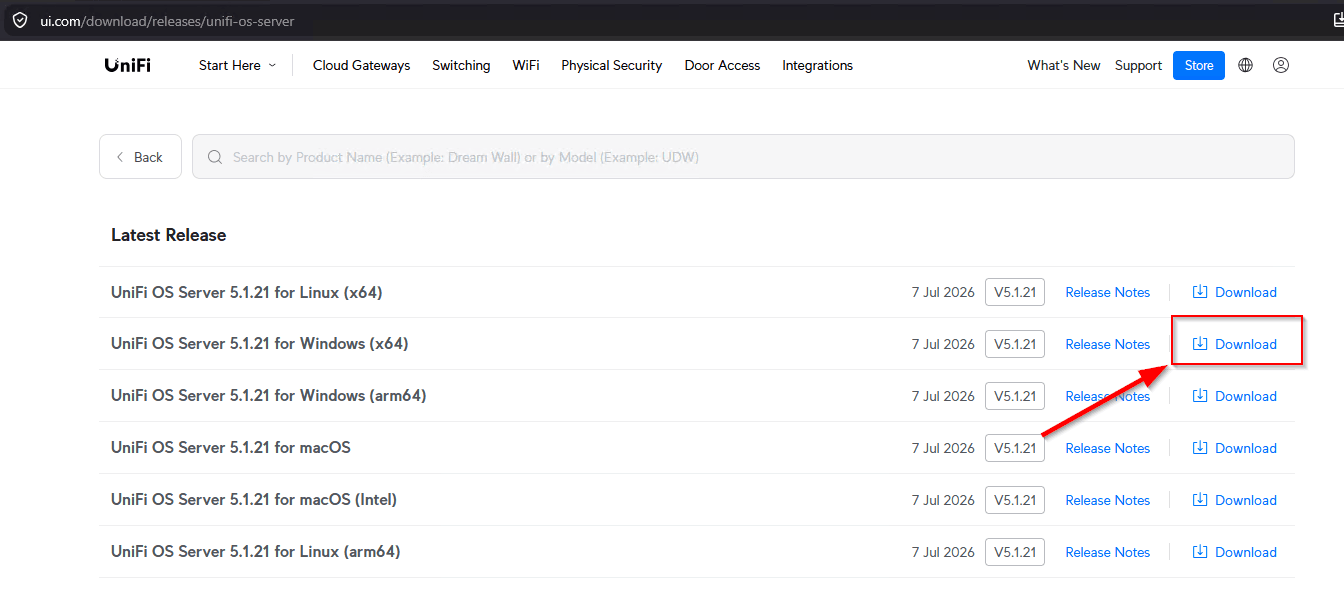
Task: Open the language globe icon
Action: [1245, 65]
